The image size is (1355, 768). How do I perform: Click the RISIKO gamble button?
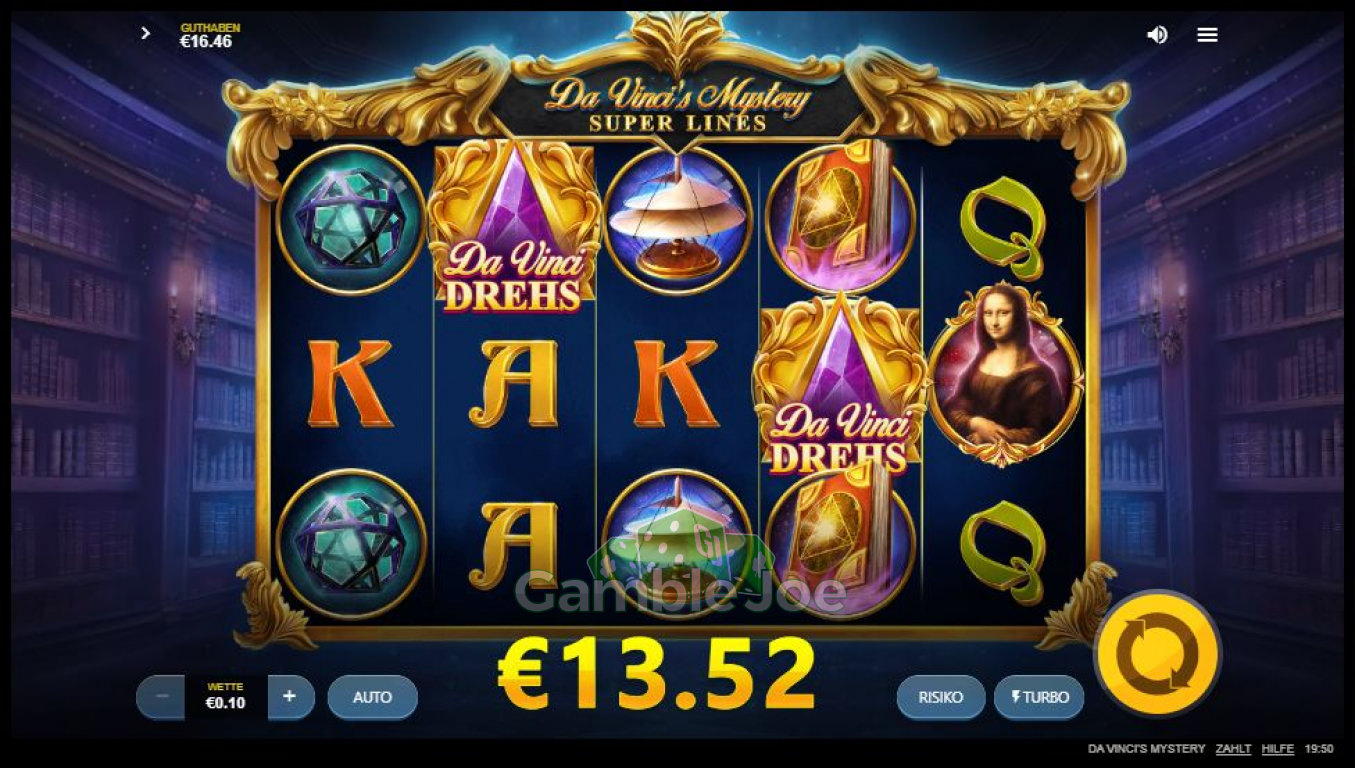pos(941,697)
